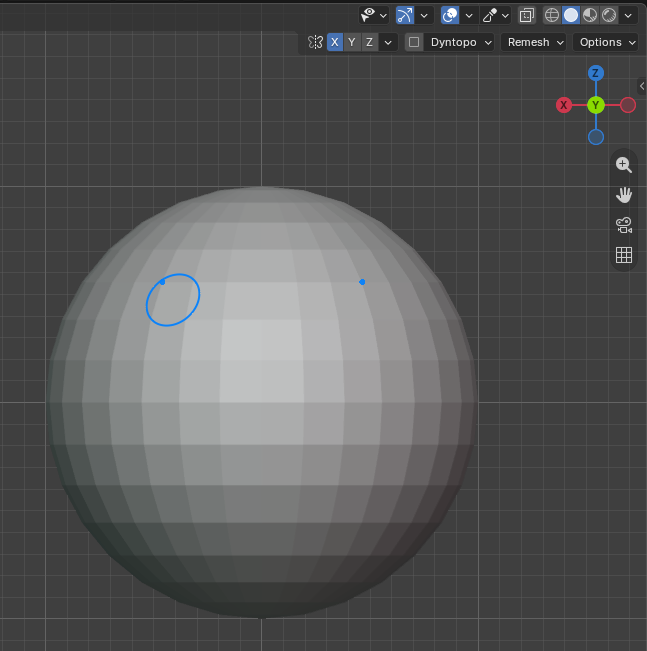Expand the selectability and visibility dropdown arrow
The width and height of the screenshot is (647, 651).
[x=383, y=16]
